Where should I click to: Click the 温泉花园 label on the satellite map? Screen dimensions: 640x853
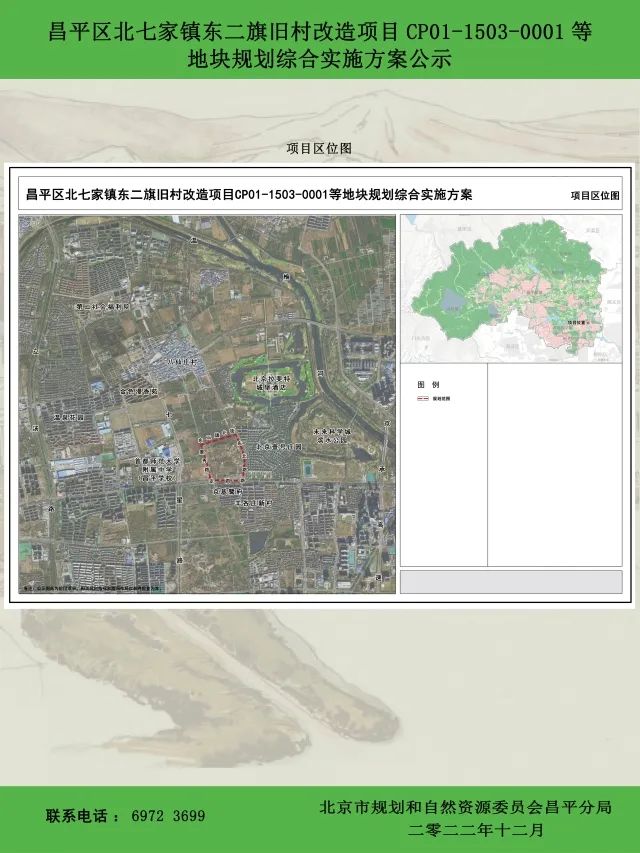[x=68, y=416]
